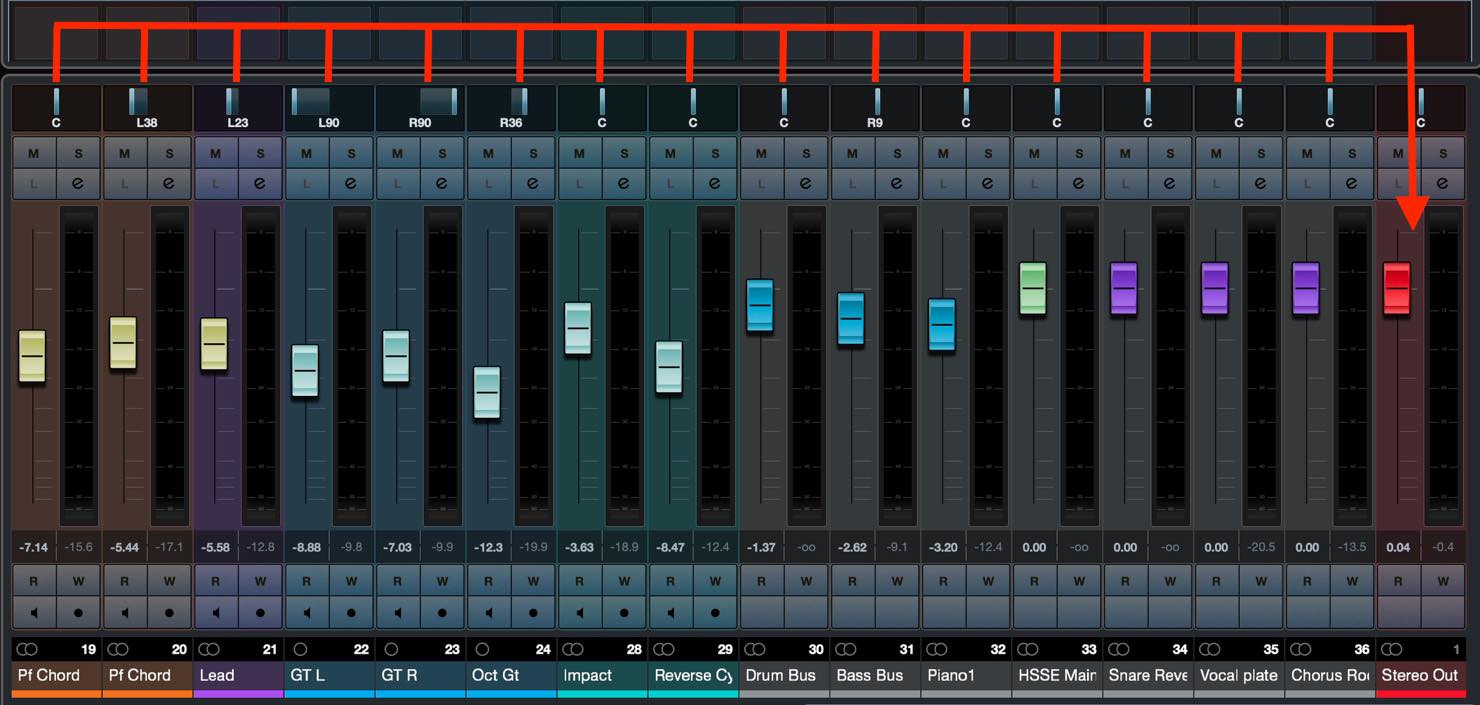This screenshot has width=1480, height=705.
Task: Select the HSSE Main channel name
Action: (1057, 676)
